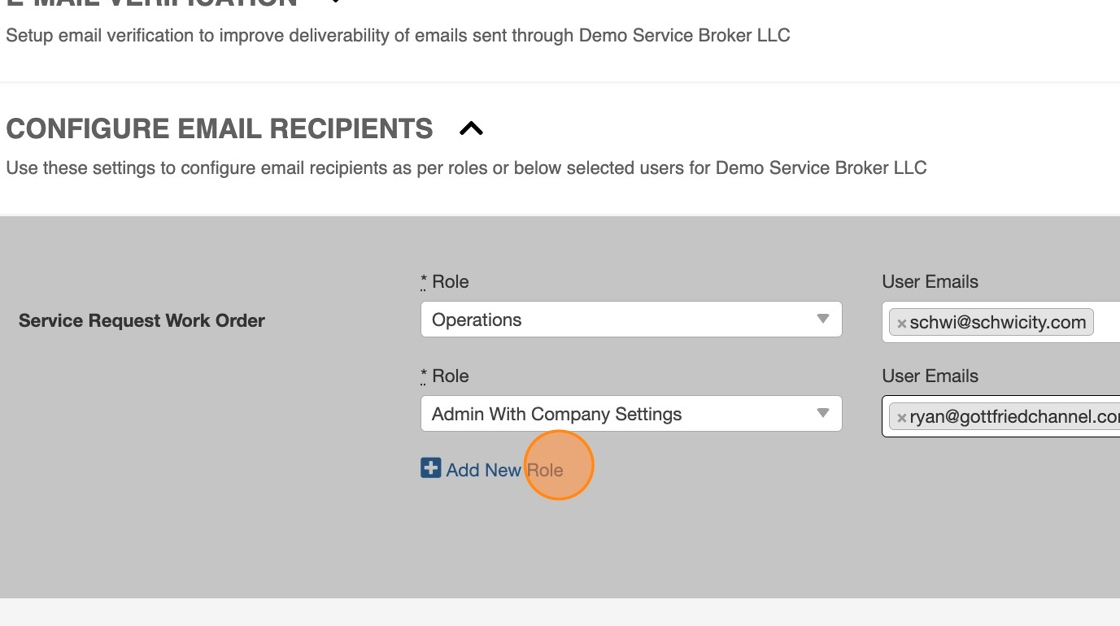
Task: Remove the schwi@schwicity.com email tag
Action: [x=901, y=323]
